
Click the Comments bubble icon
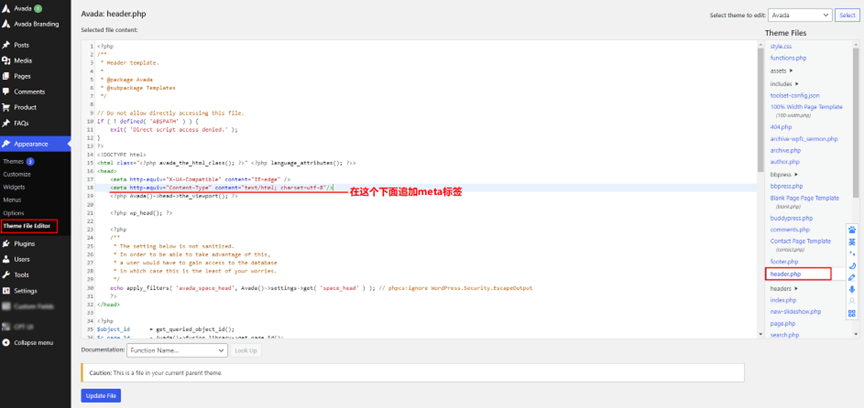coord(6,92)
